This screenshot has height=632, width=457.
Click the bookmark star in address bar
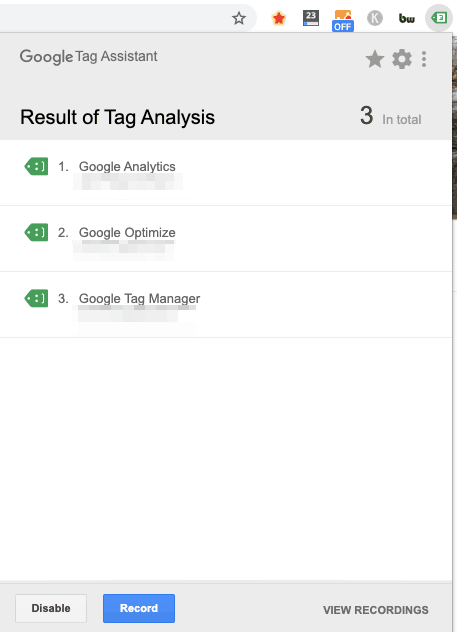[x=239, y=18]
